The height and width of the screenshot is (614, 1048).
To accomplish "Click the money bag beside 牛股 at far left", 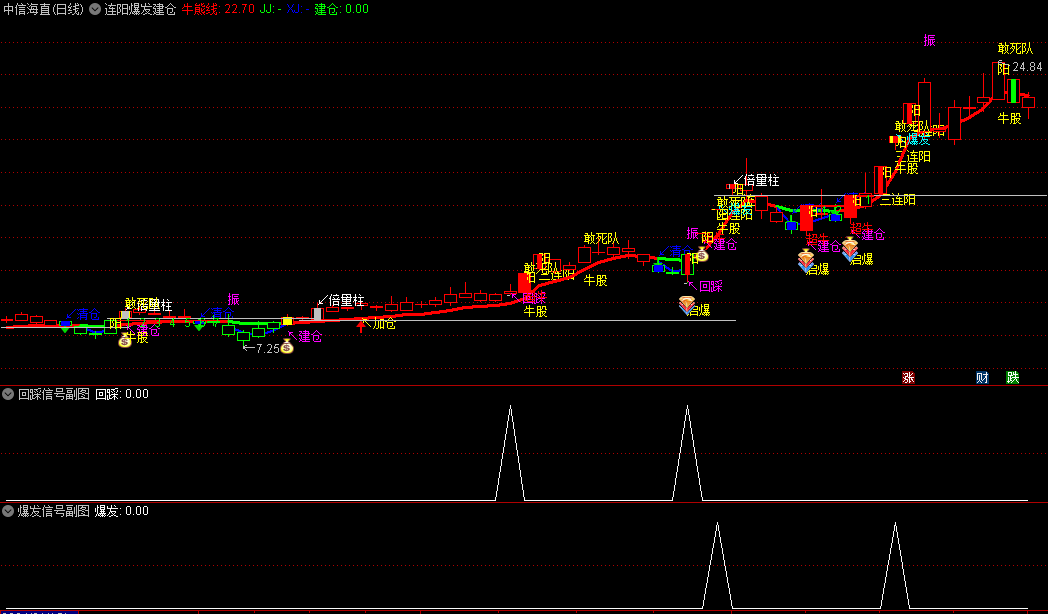I will [x=125, y=341].
